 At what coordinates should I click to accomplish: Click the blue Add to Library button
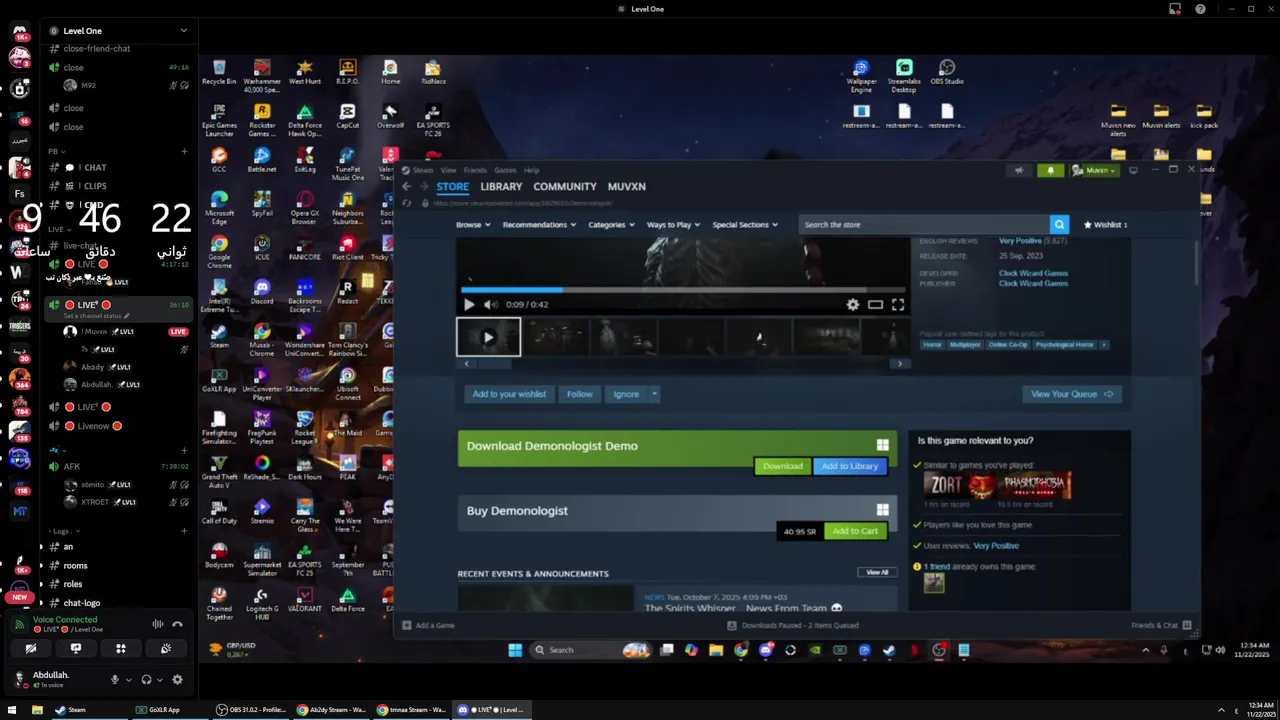849,466
